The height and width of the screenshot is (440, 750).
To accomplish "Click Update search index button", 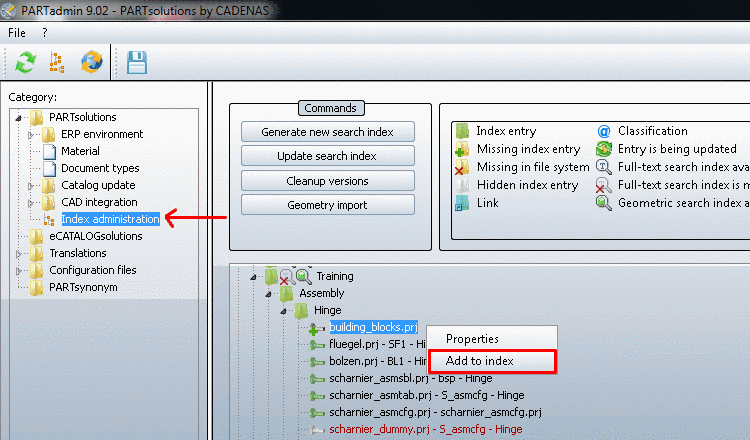I will click(328, 156).
